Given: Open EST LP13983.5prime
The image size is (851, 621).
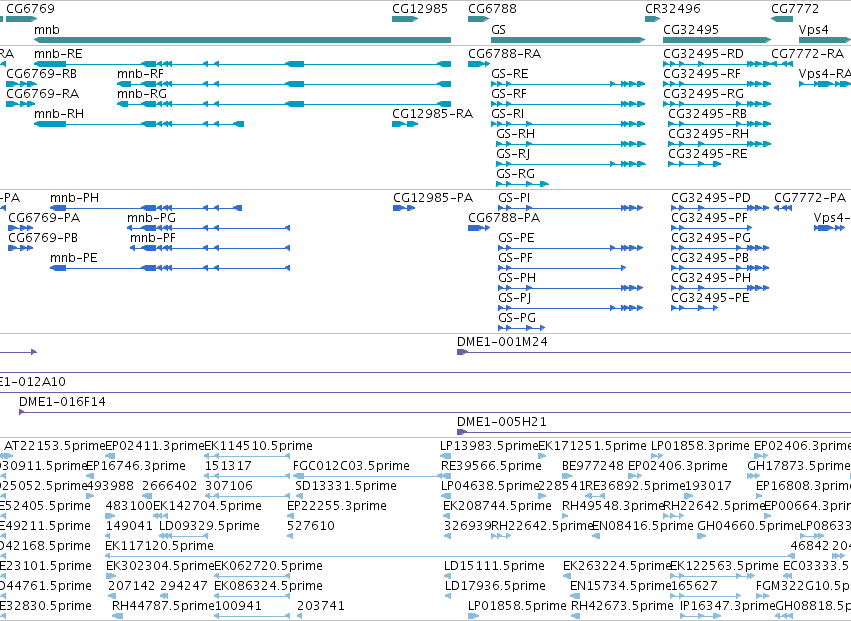Looking at the screenshot, I should coord(445,456).
